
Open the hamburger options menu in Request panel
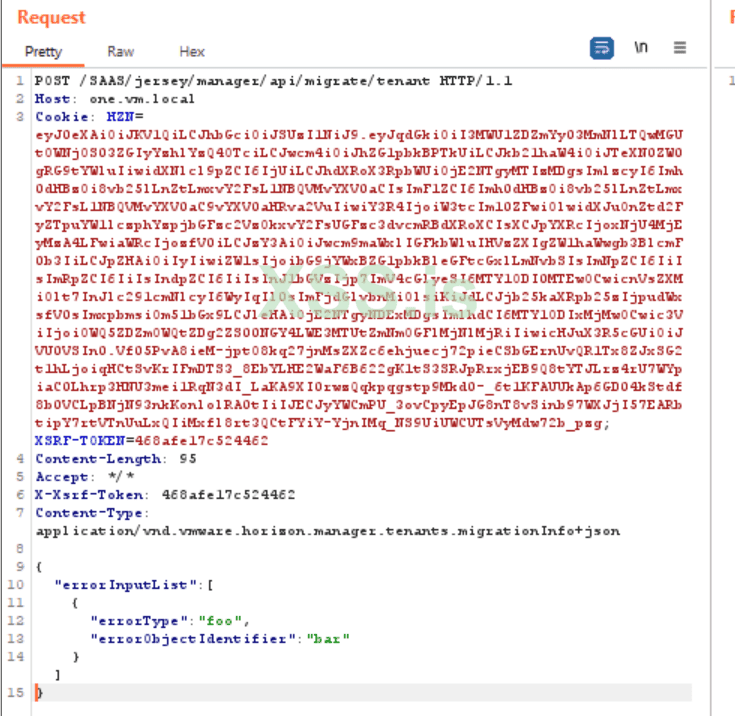680,48
